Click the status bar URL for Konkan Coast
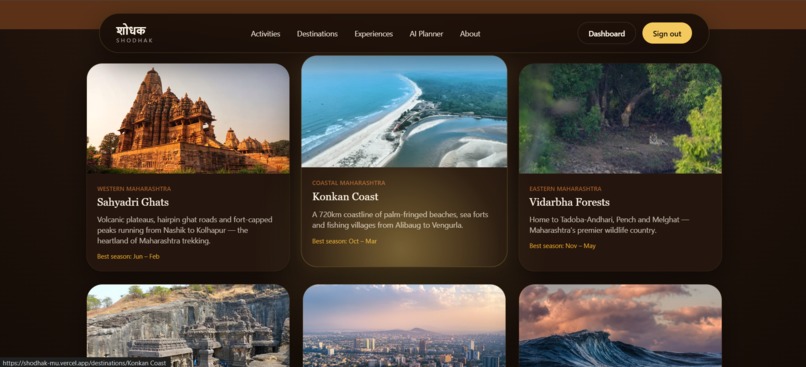 coord(85,363)
